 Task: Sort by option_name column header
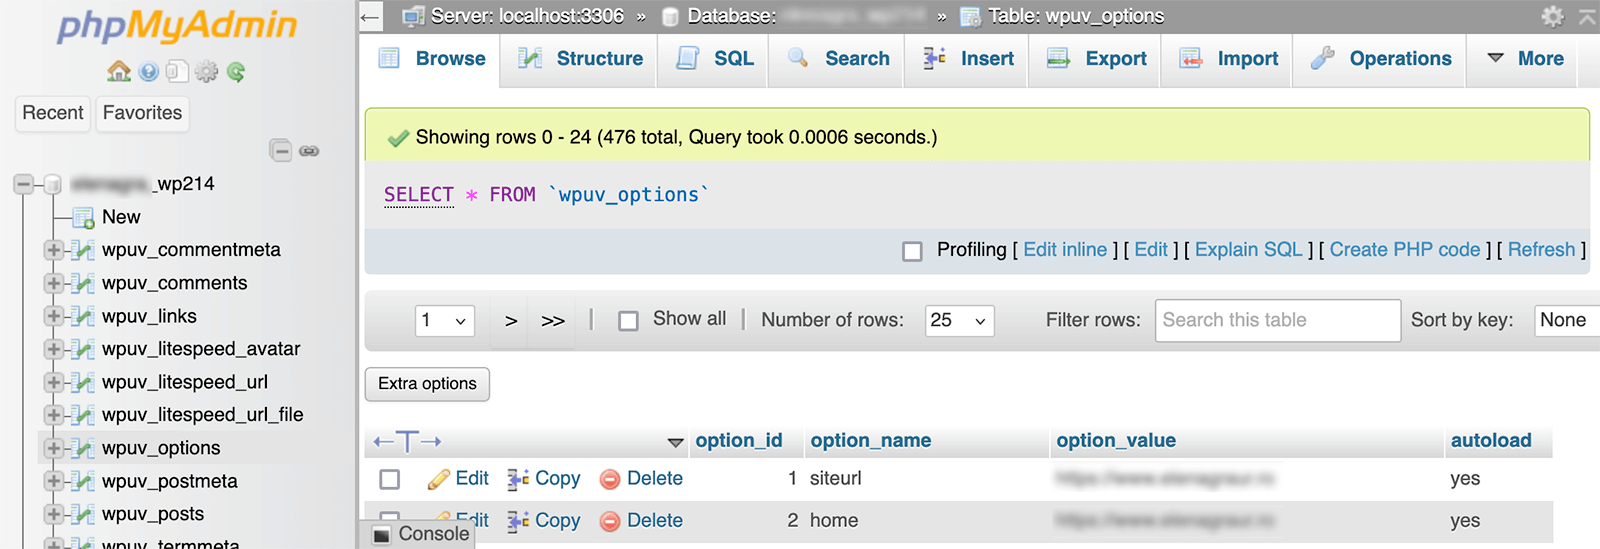coord(870,441)
